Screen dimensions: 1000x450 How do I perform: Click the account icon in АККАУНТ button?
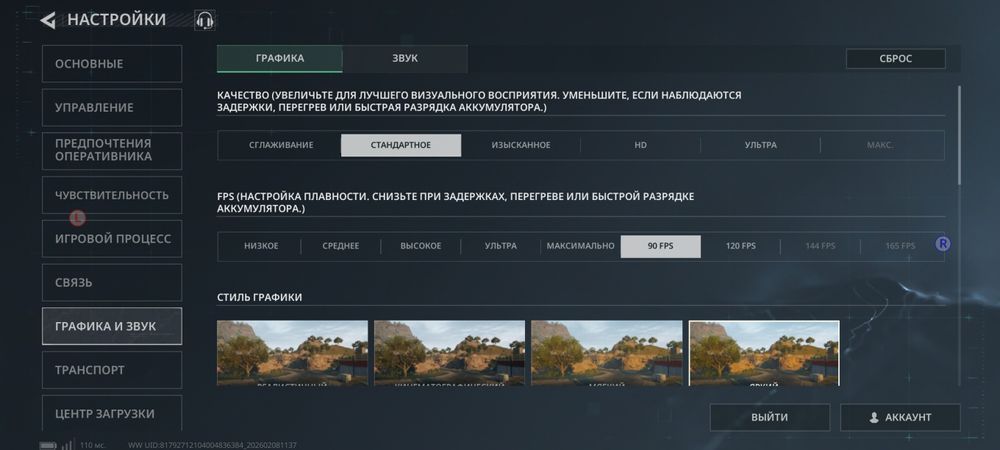pyautogui.click(x=874, y=417)
